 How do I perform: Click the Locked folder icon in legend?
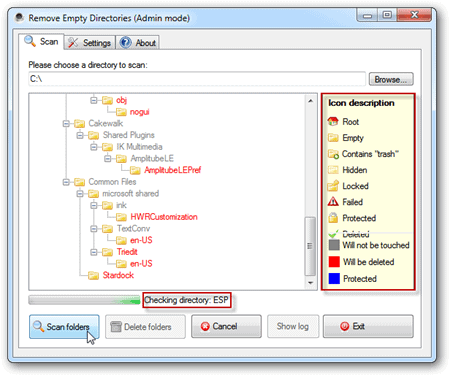(333, 186)
